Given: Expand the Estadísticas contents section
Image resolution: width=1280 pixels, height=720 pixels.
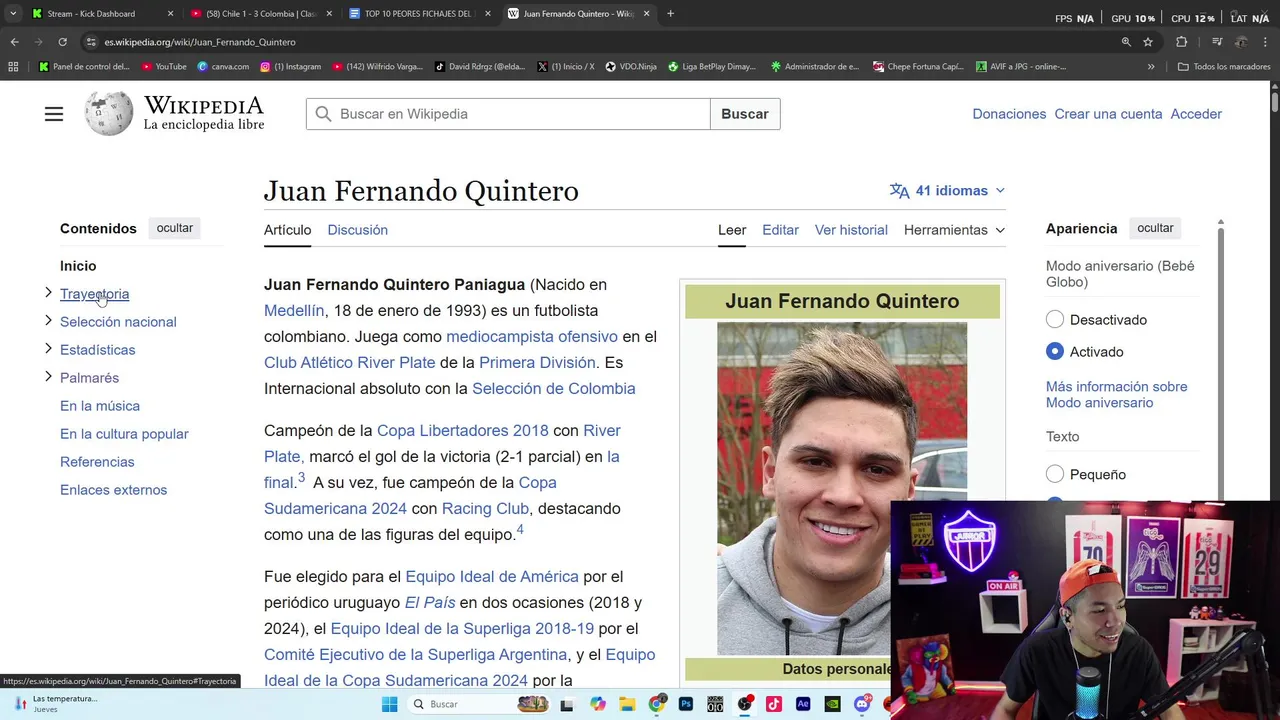Looking at the screenshot, I should click(48, 349).
